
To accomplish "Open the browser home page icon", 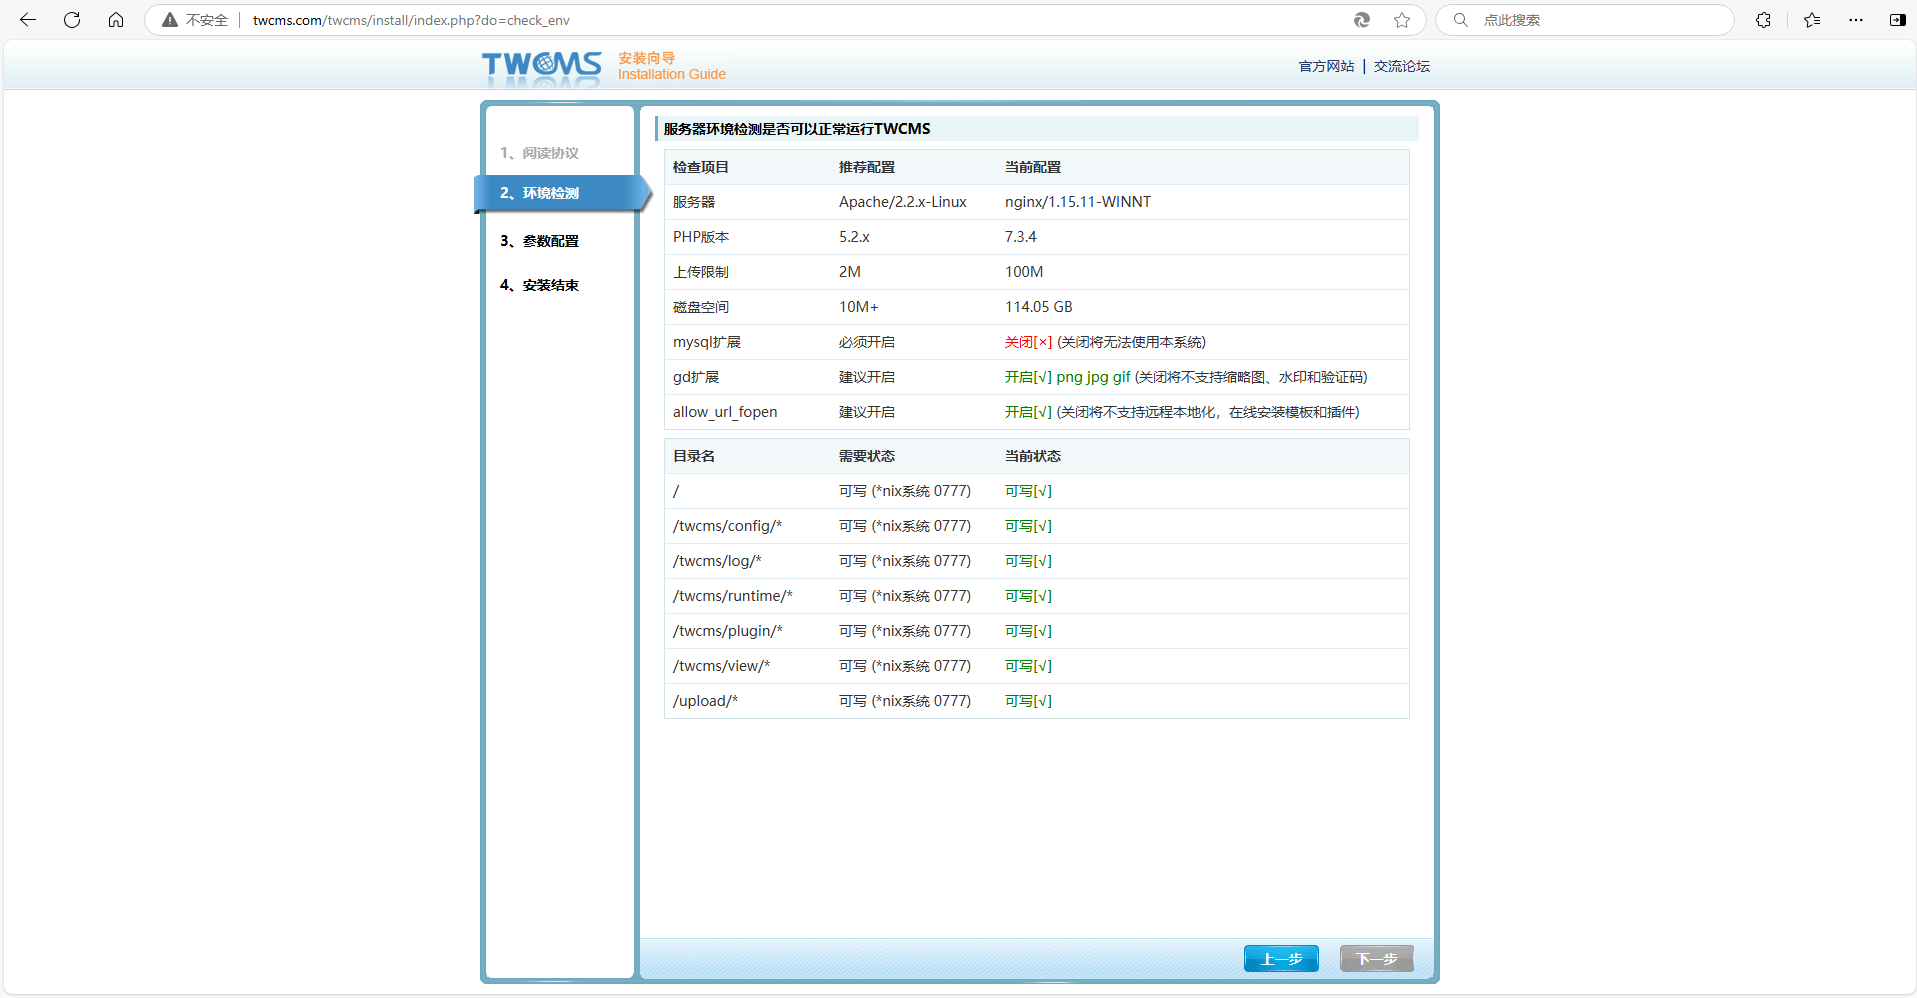I will 116,20.
